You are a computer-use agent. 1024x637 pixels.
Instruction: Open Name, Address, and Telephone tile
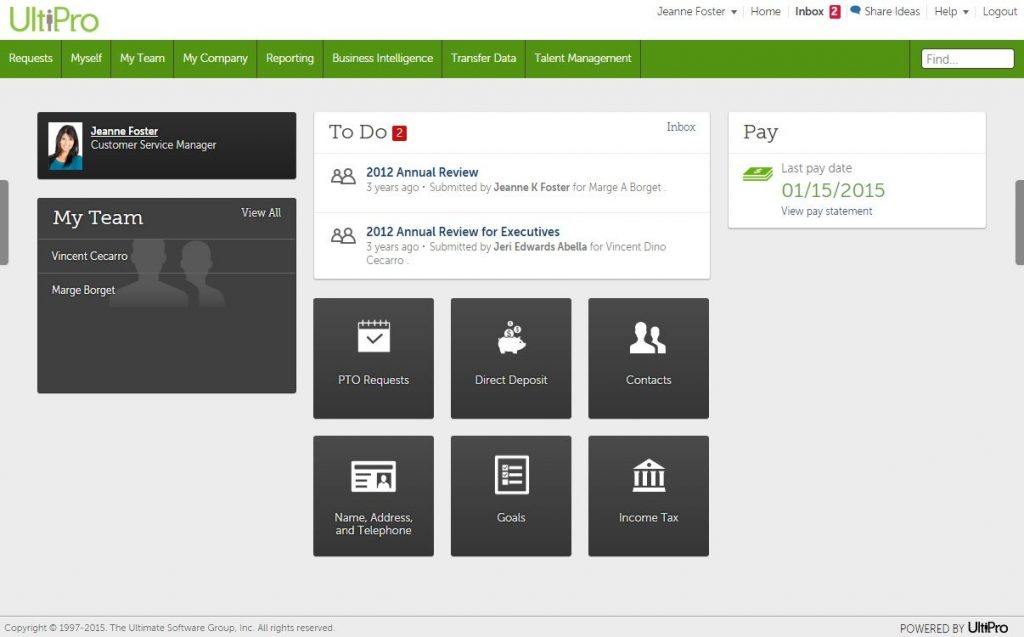pyautogui.click(x=373, y=495)
